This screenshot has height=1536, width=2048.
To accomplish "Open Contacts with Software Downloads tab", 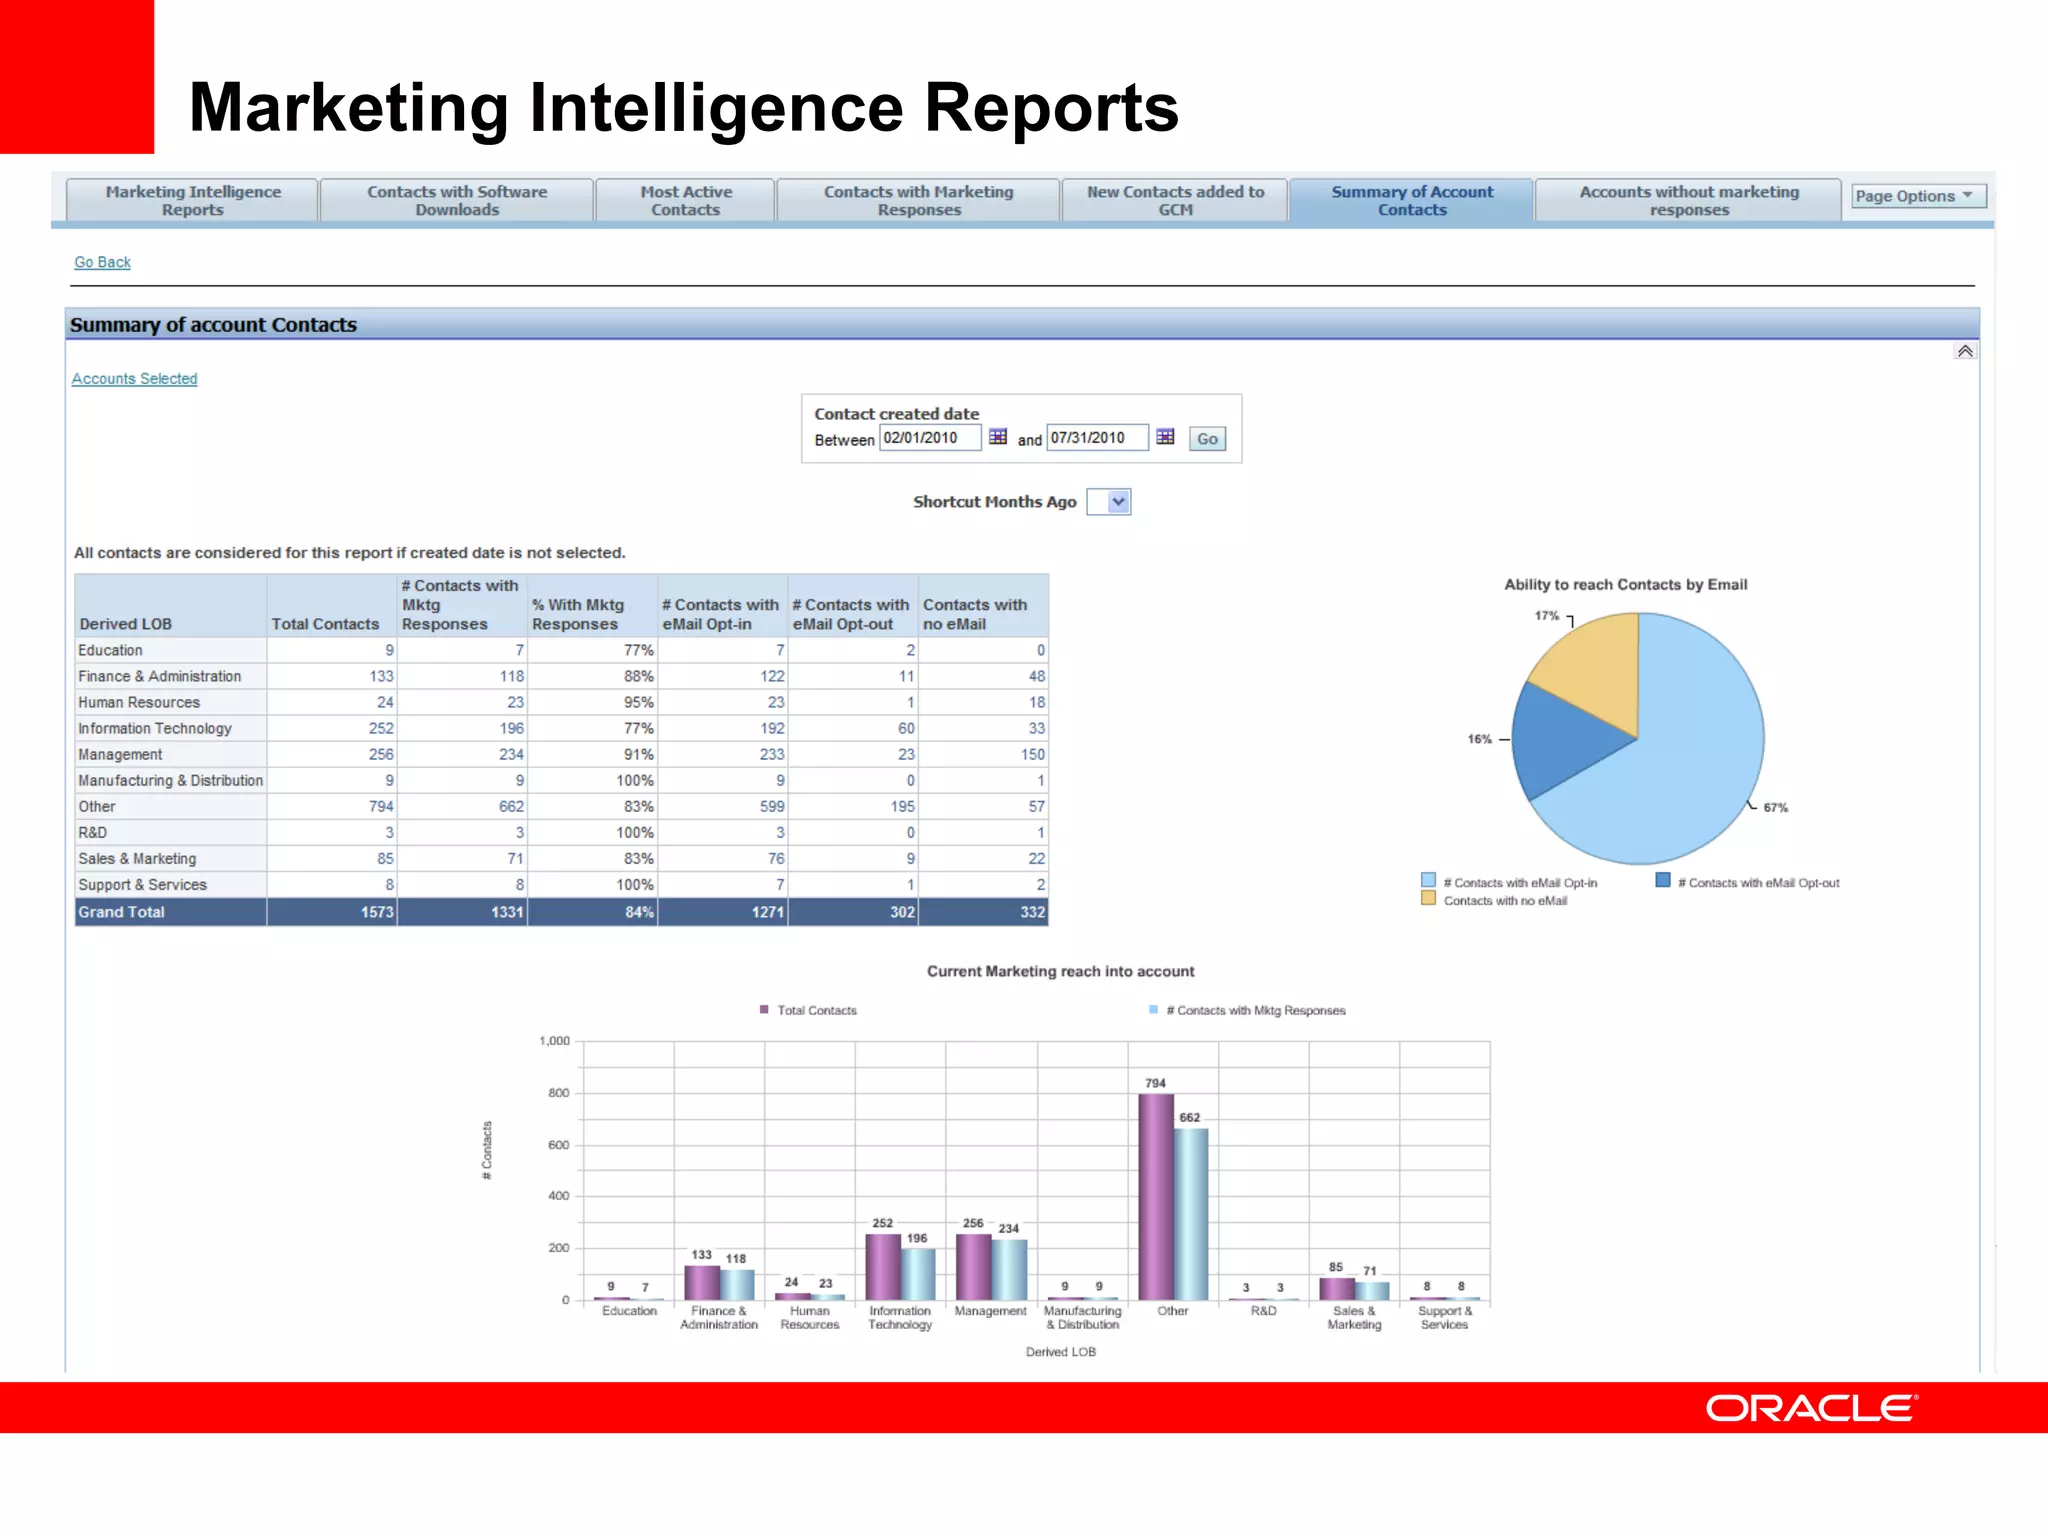I will tap(457, 201).
